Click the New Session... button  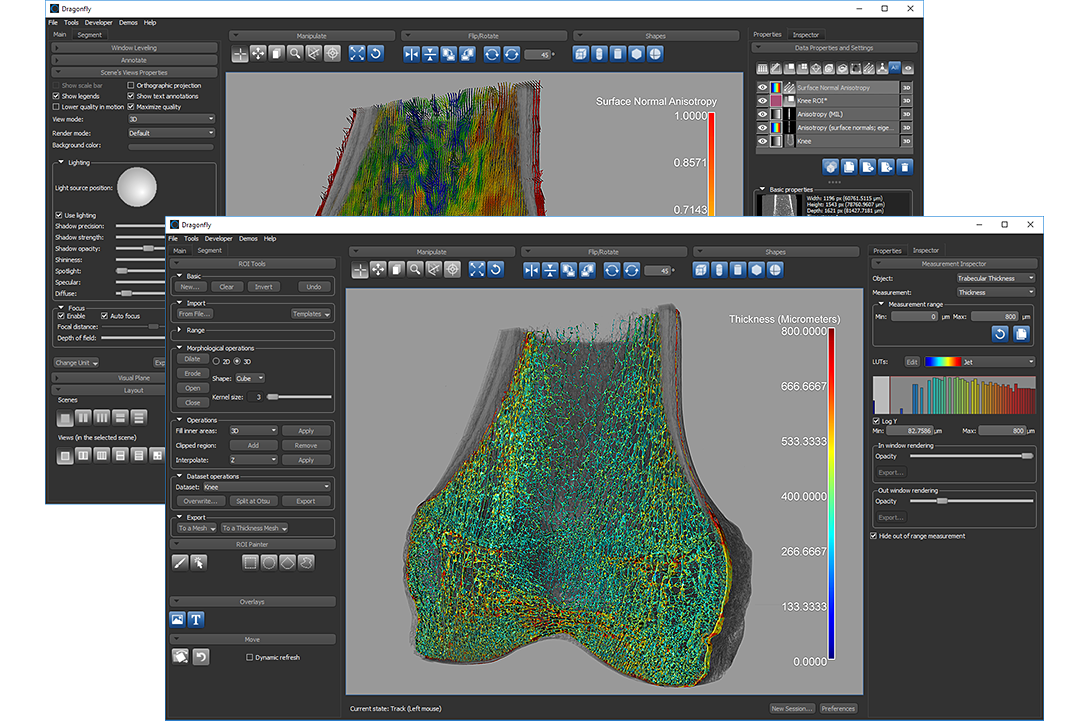[x=791, y=708]
